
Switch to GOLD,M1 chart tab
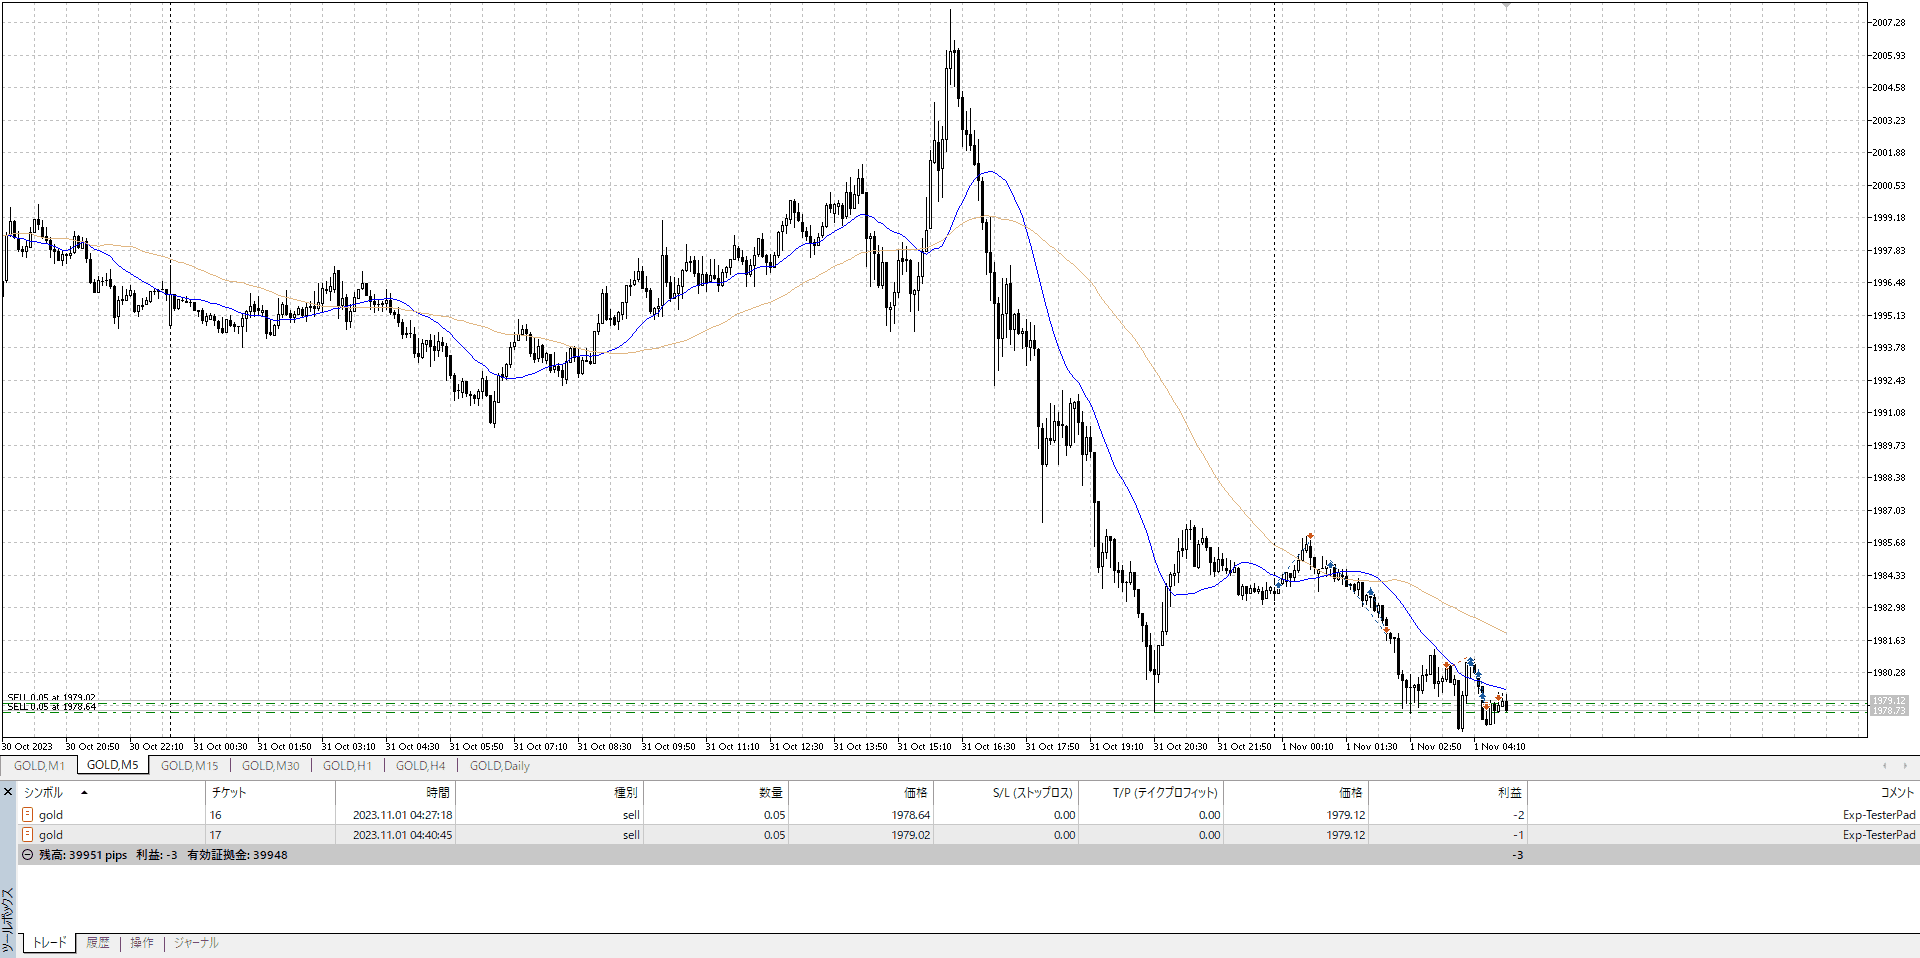[x=39, y=766]
